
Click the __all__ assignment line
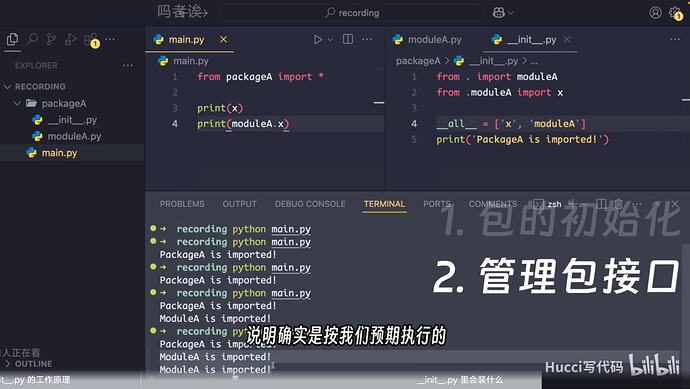point(511,124)
